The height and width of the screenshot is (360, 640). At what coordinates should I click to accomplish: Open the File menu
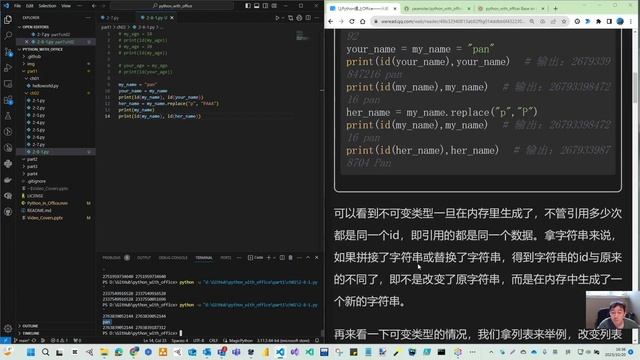(x=18, y=6)
